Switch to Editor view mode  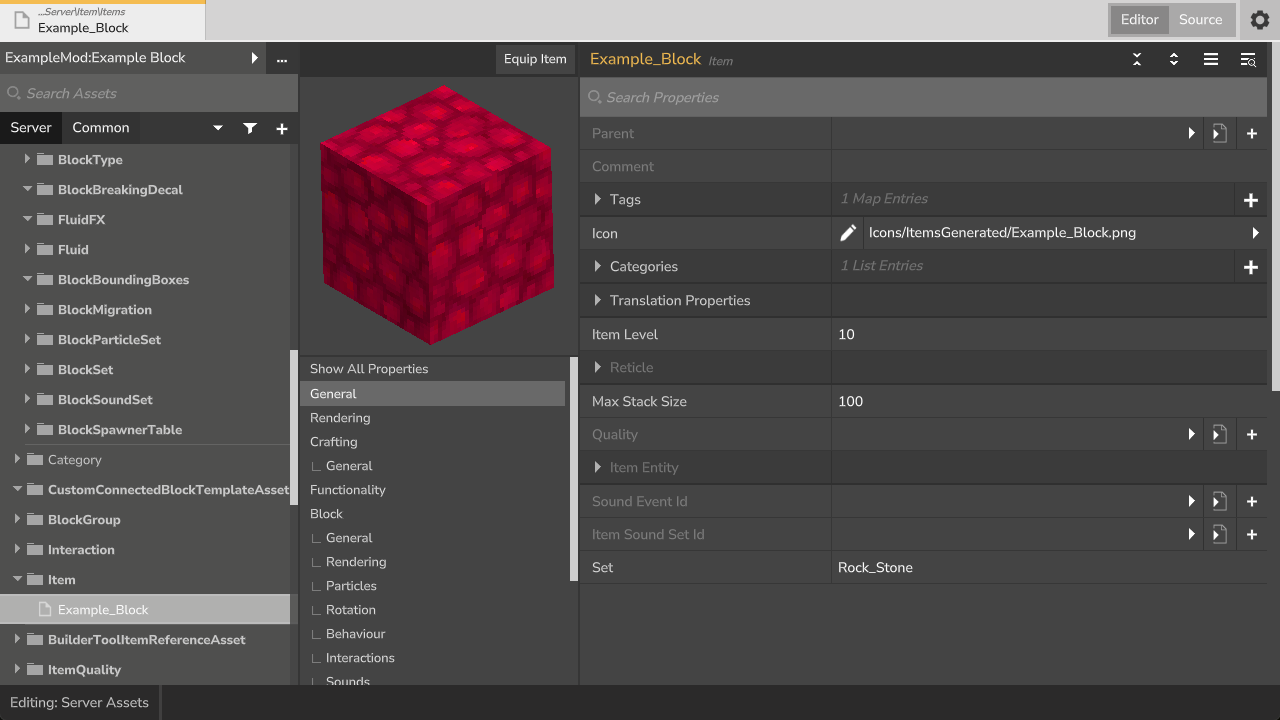(x=1139, y=19)
